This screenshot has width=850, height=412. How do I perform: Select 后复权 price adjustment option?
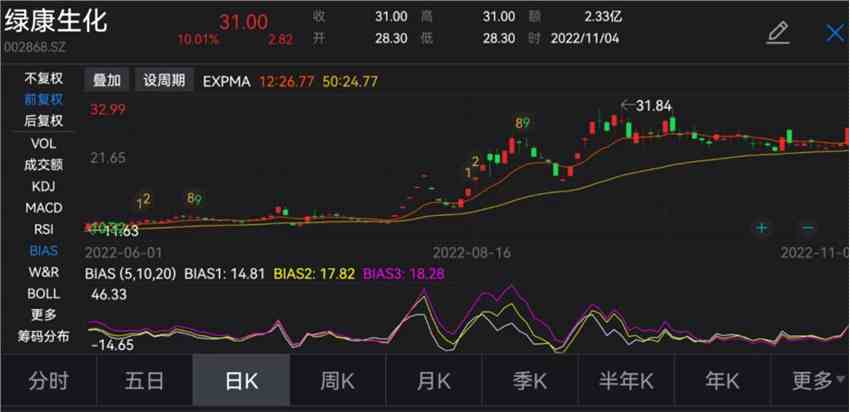coord(43,120)
